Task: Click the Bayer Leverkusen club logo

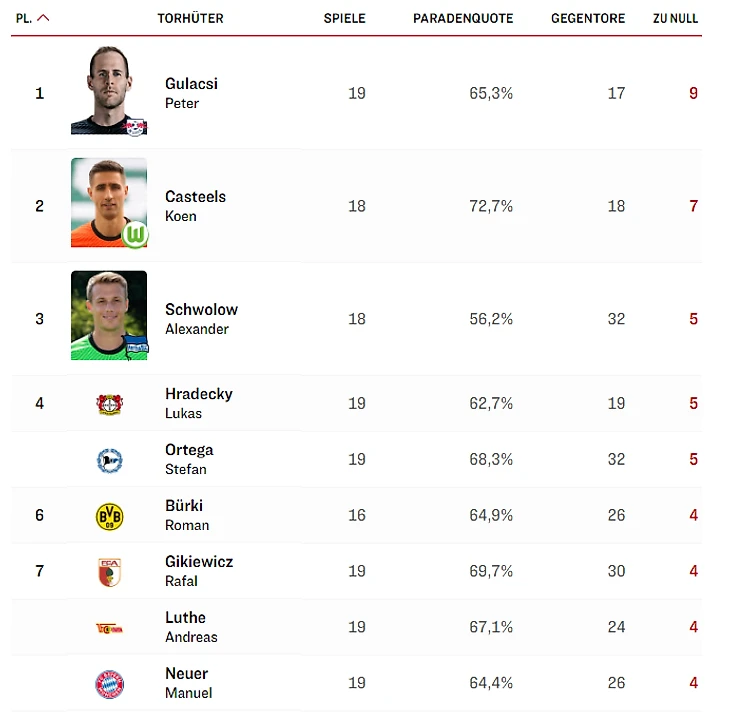Action: 109,404
